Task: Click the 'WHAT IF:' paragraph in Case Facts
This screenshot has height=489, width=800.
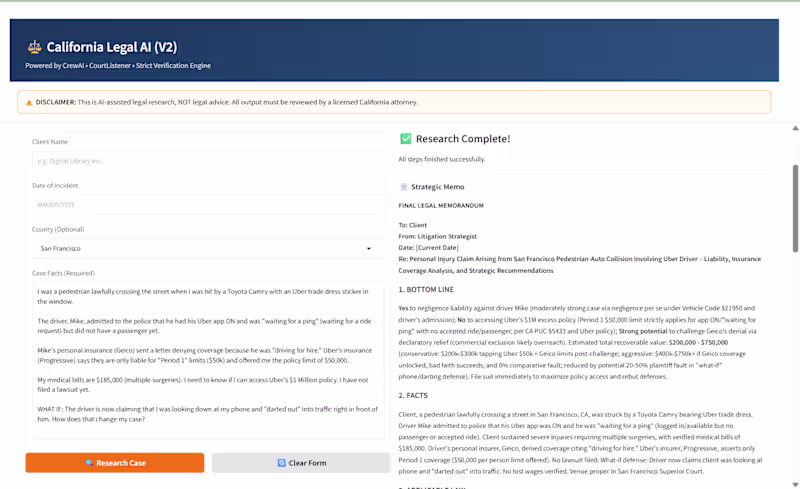Action: coord(207,414)
